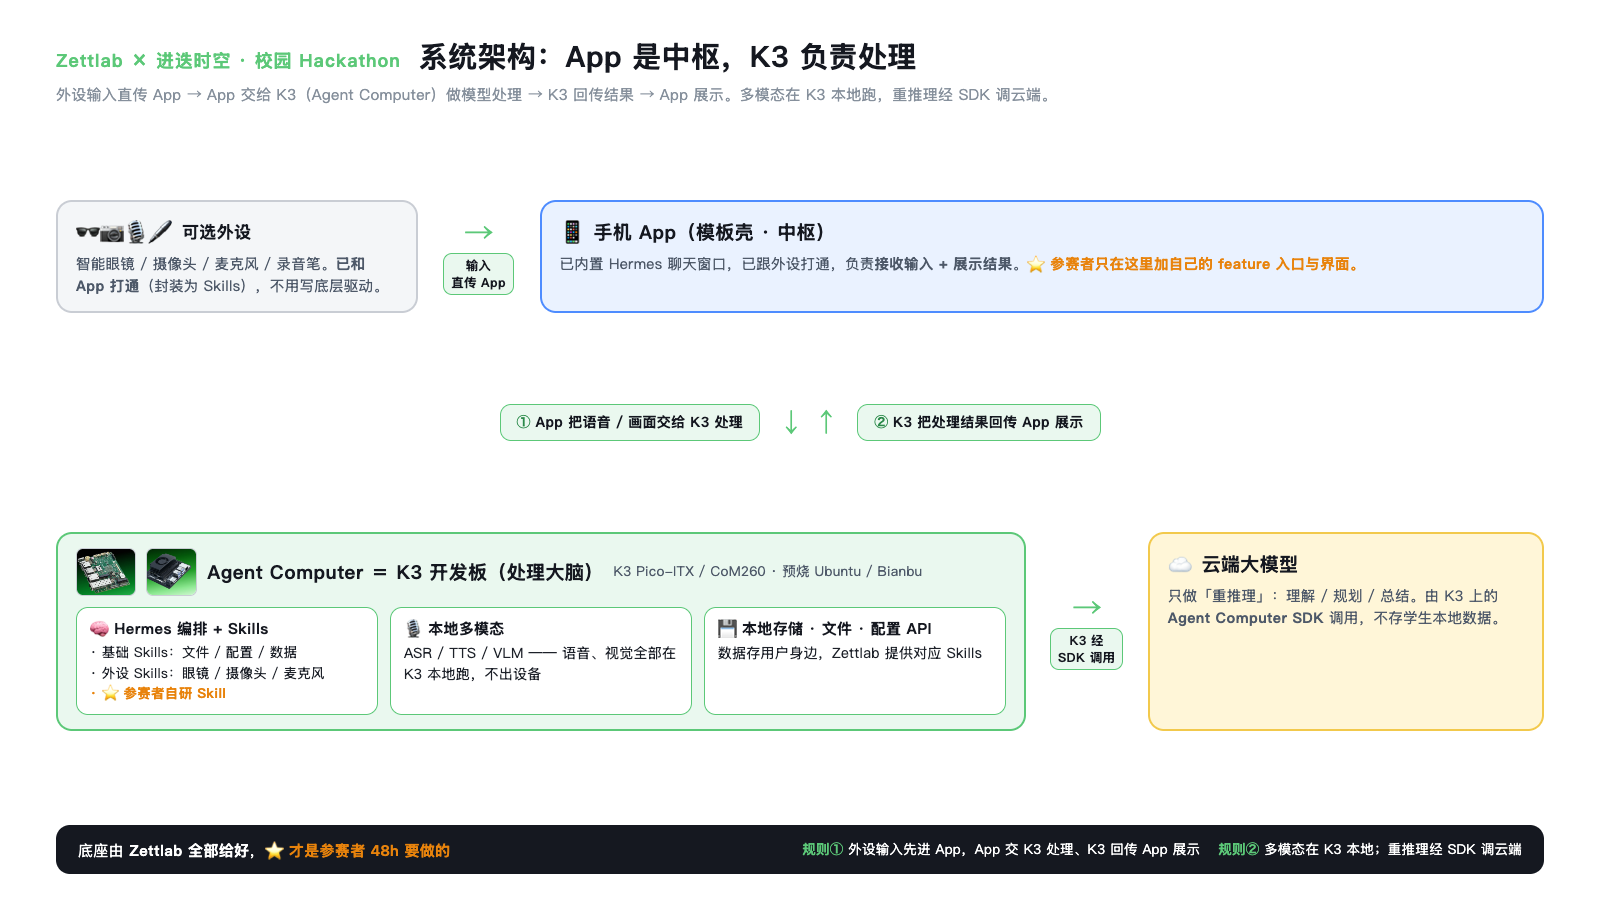Click the 输入 直传 App label
The width and height of the screenshot is (1600, 900).
tap(478, 274)
